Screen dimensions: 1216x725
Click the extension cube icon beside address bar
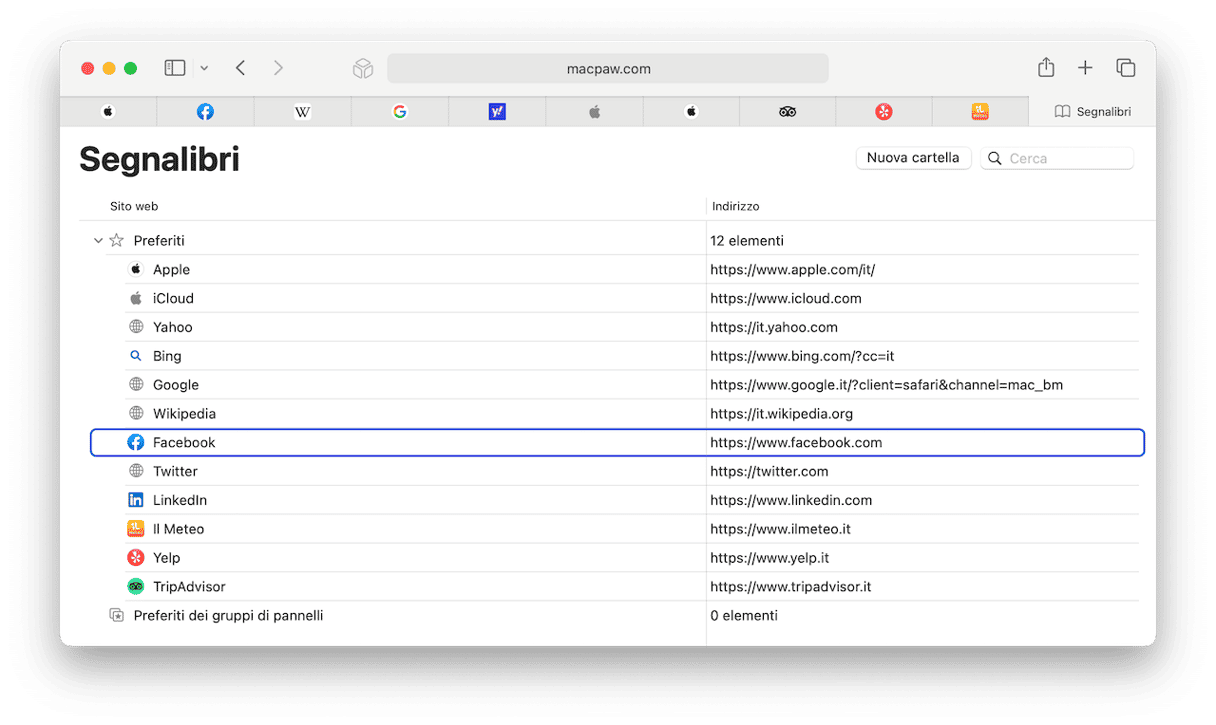(363, 68)
